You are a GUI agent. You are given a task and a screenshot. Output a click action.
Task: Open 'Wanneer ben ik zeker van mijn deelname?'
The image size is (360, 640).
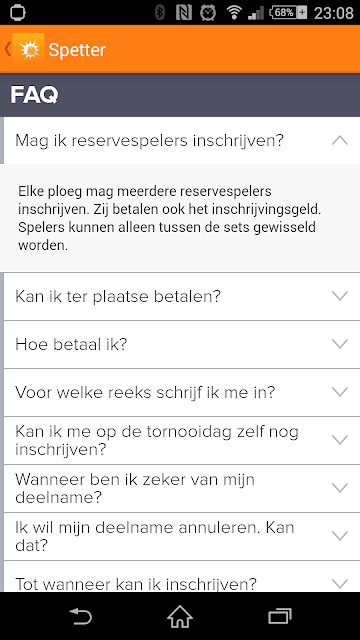[x=182, y=488]
